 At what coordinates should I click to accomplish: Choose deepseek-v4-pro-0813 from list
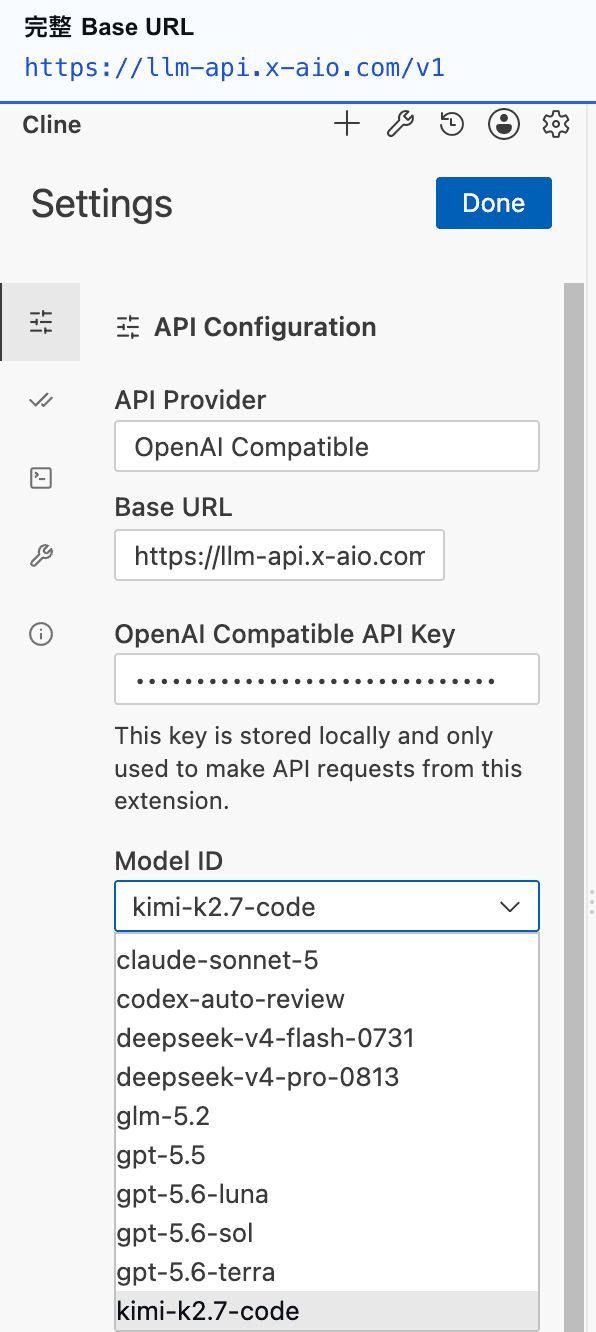327,1077
